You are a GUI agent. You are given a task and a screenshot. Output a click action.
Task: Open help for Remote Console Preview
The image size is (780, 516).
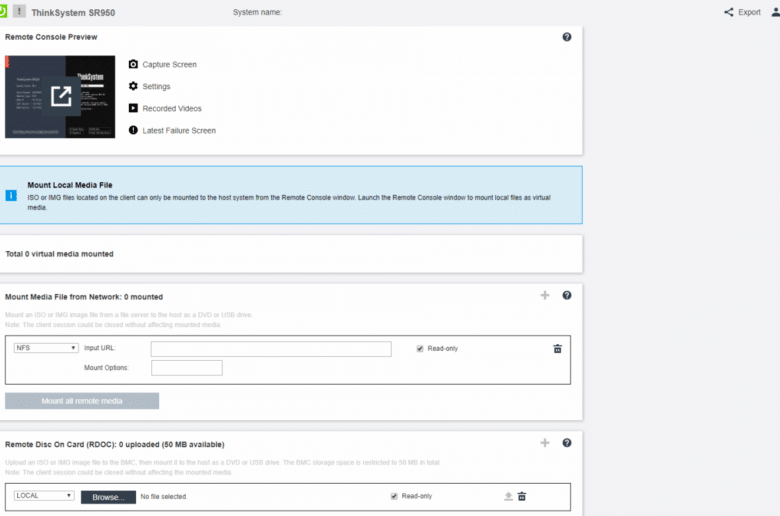pos(567,37)
